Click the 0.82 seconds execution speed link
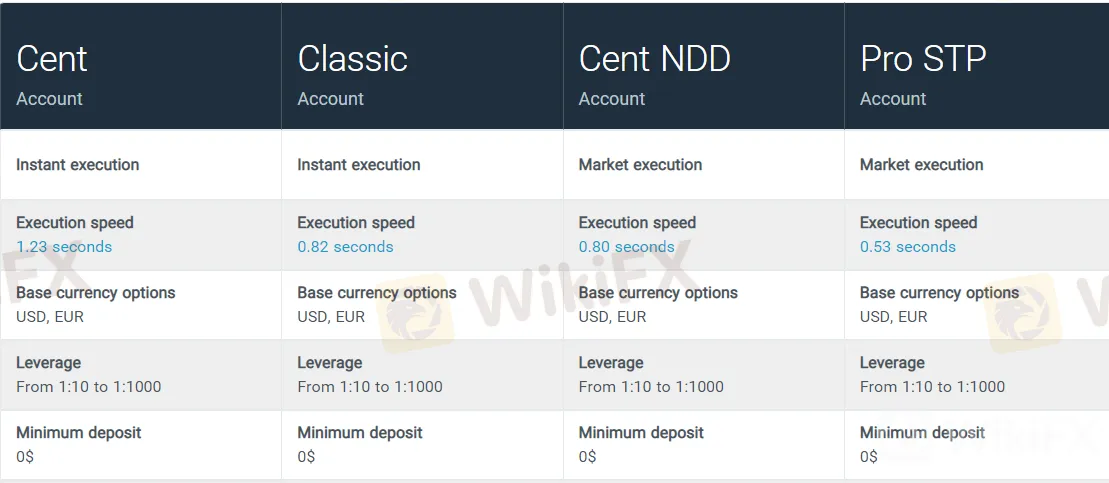 pyautogui.click(x=345, y=247)
